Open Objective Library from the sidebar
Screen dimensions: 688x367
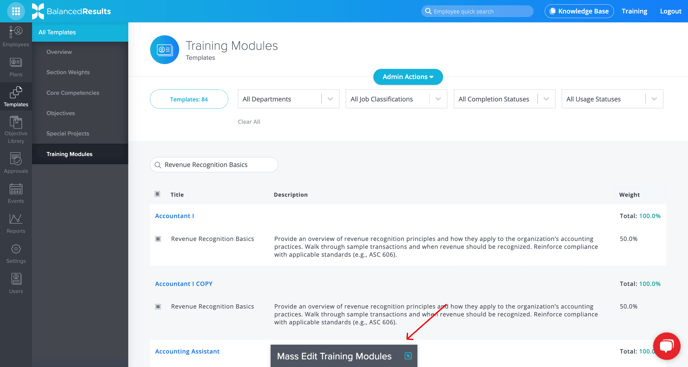coord(16,130)
